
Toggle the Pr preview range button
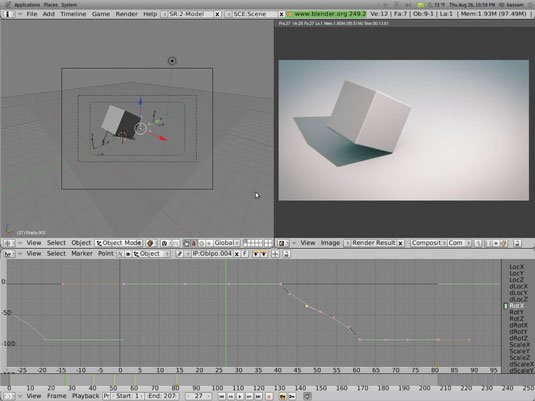click(x=106, y=396)
